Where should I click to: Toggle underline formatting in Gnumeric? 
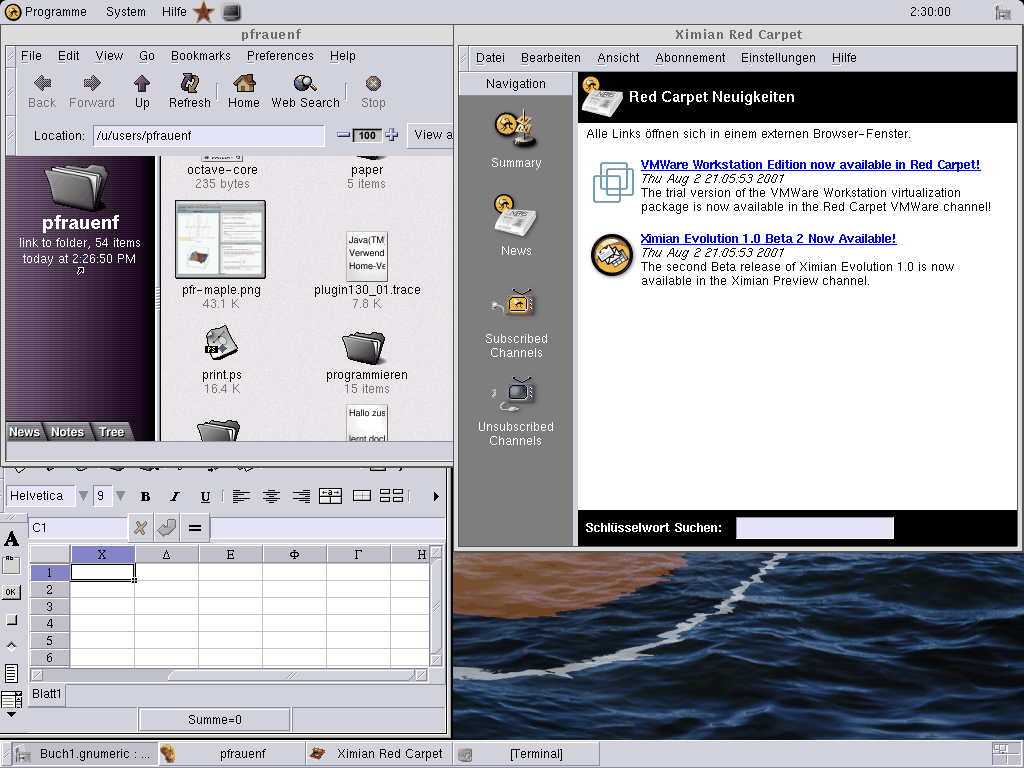(x=205, y=497)
